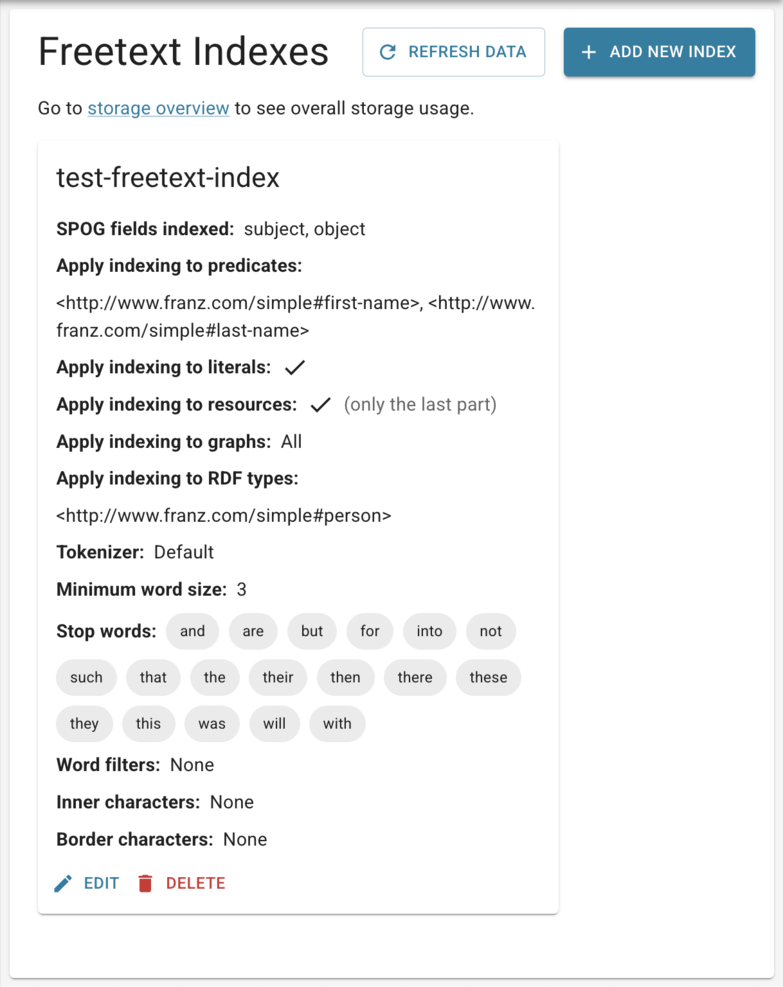The width and height of the screenshot is (783, 987).
Task: Click the 'was' stop word chip
Action: tap(211, 723)
